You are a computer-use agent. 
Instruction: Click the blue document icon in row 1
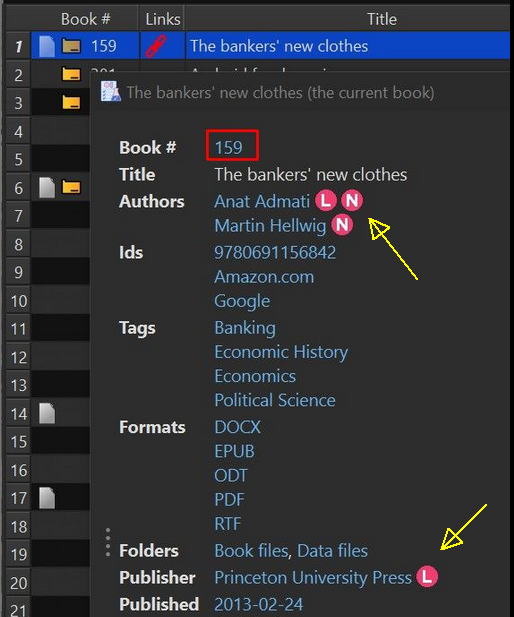47,46
